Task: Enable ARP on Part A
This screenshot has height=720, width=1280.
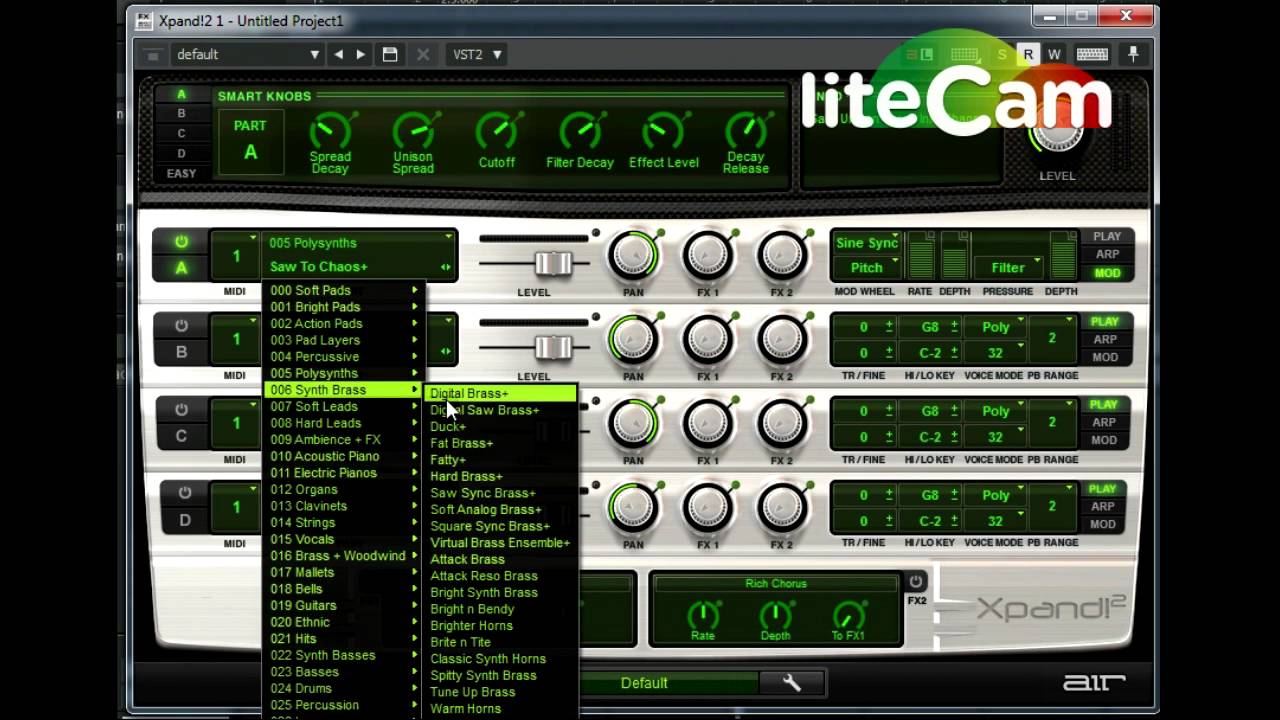Action: tap(1107, 255)
